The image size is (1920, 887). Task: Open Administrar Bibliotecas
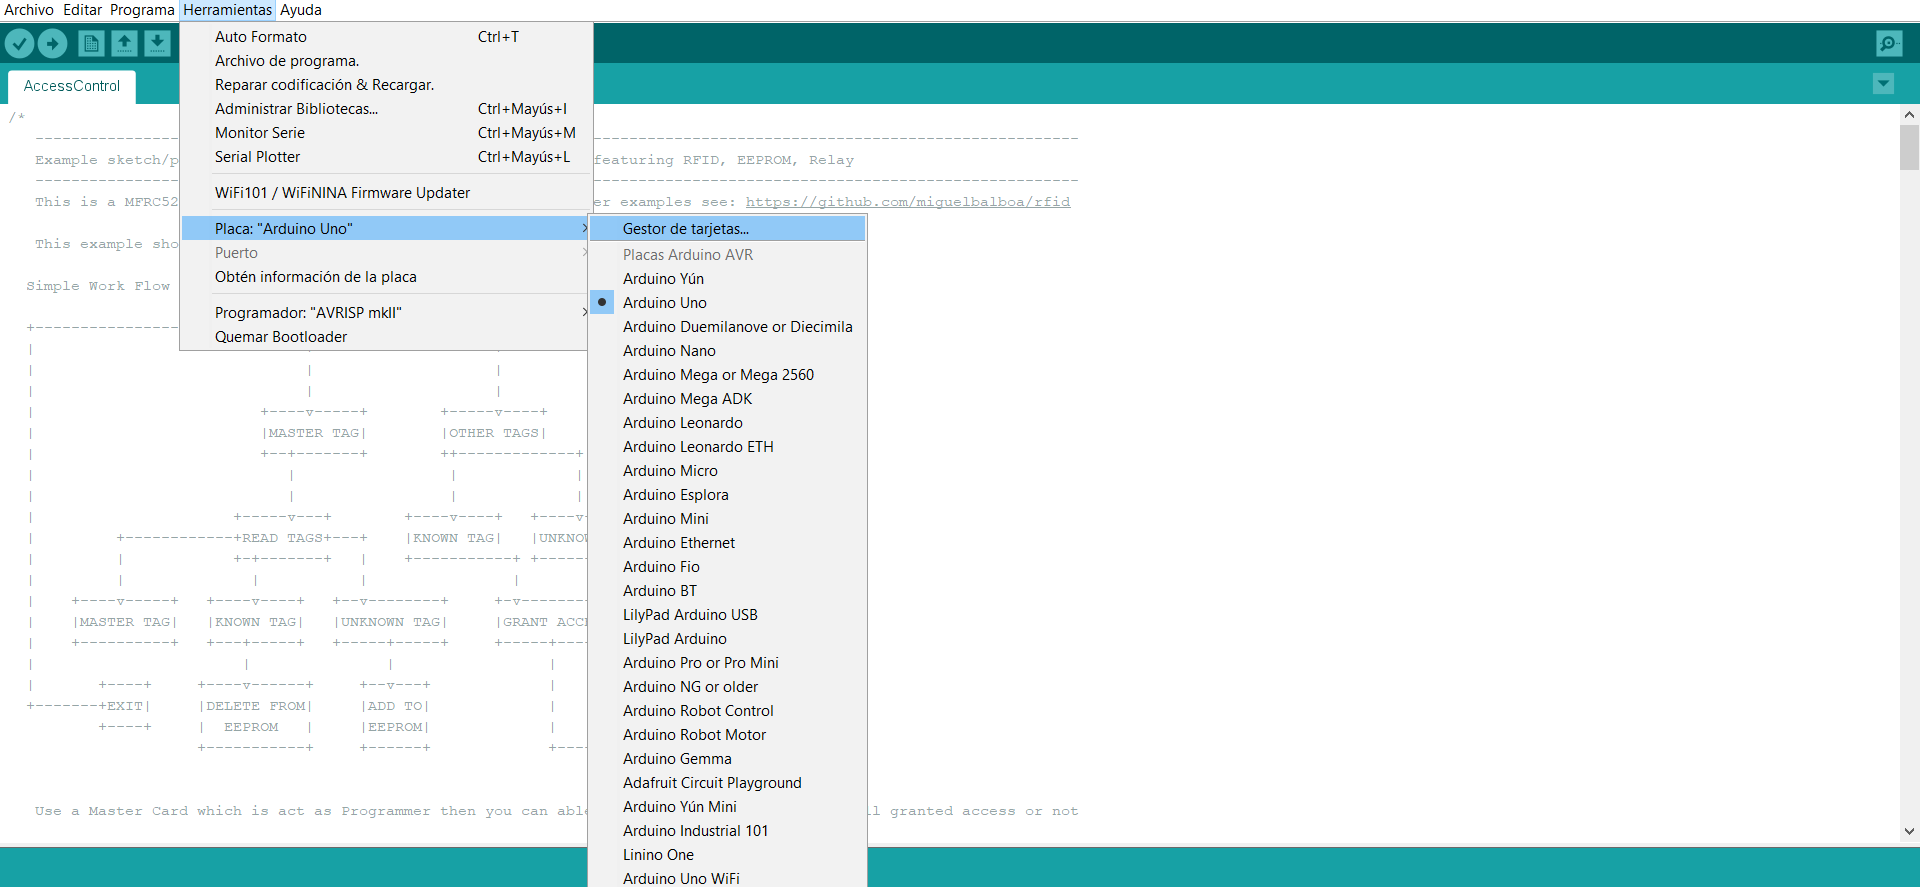386,109
